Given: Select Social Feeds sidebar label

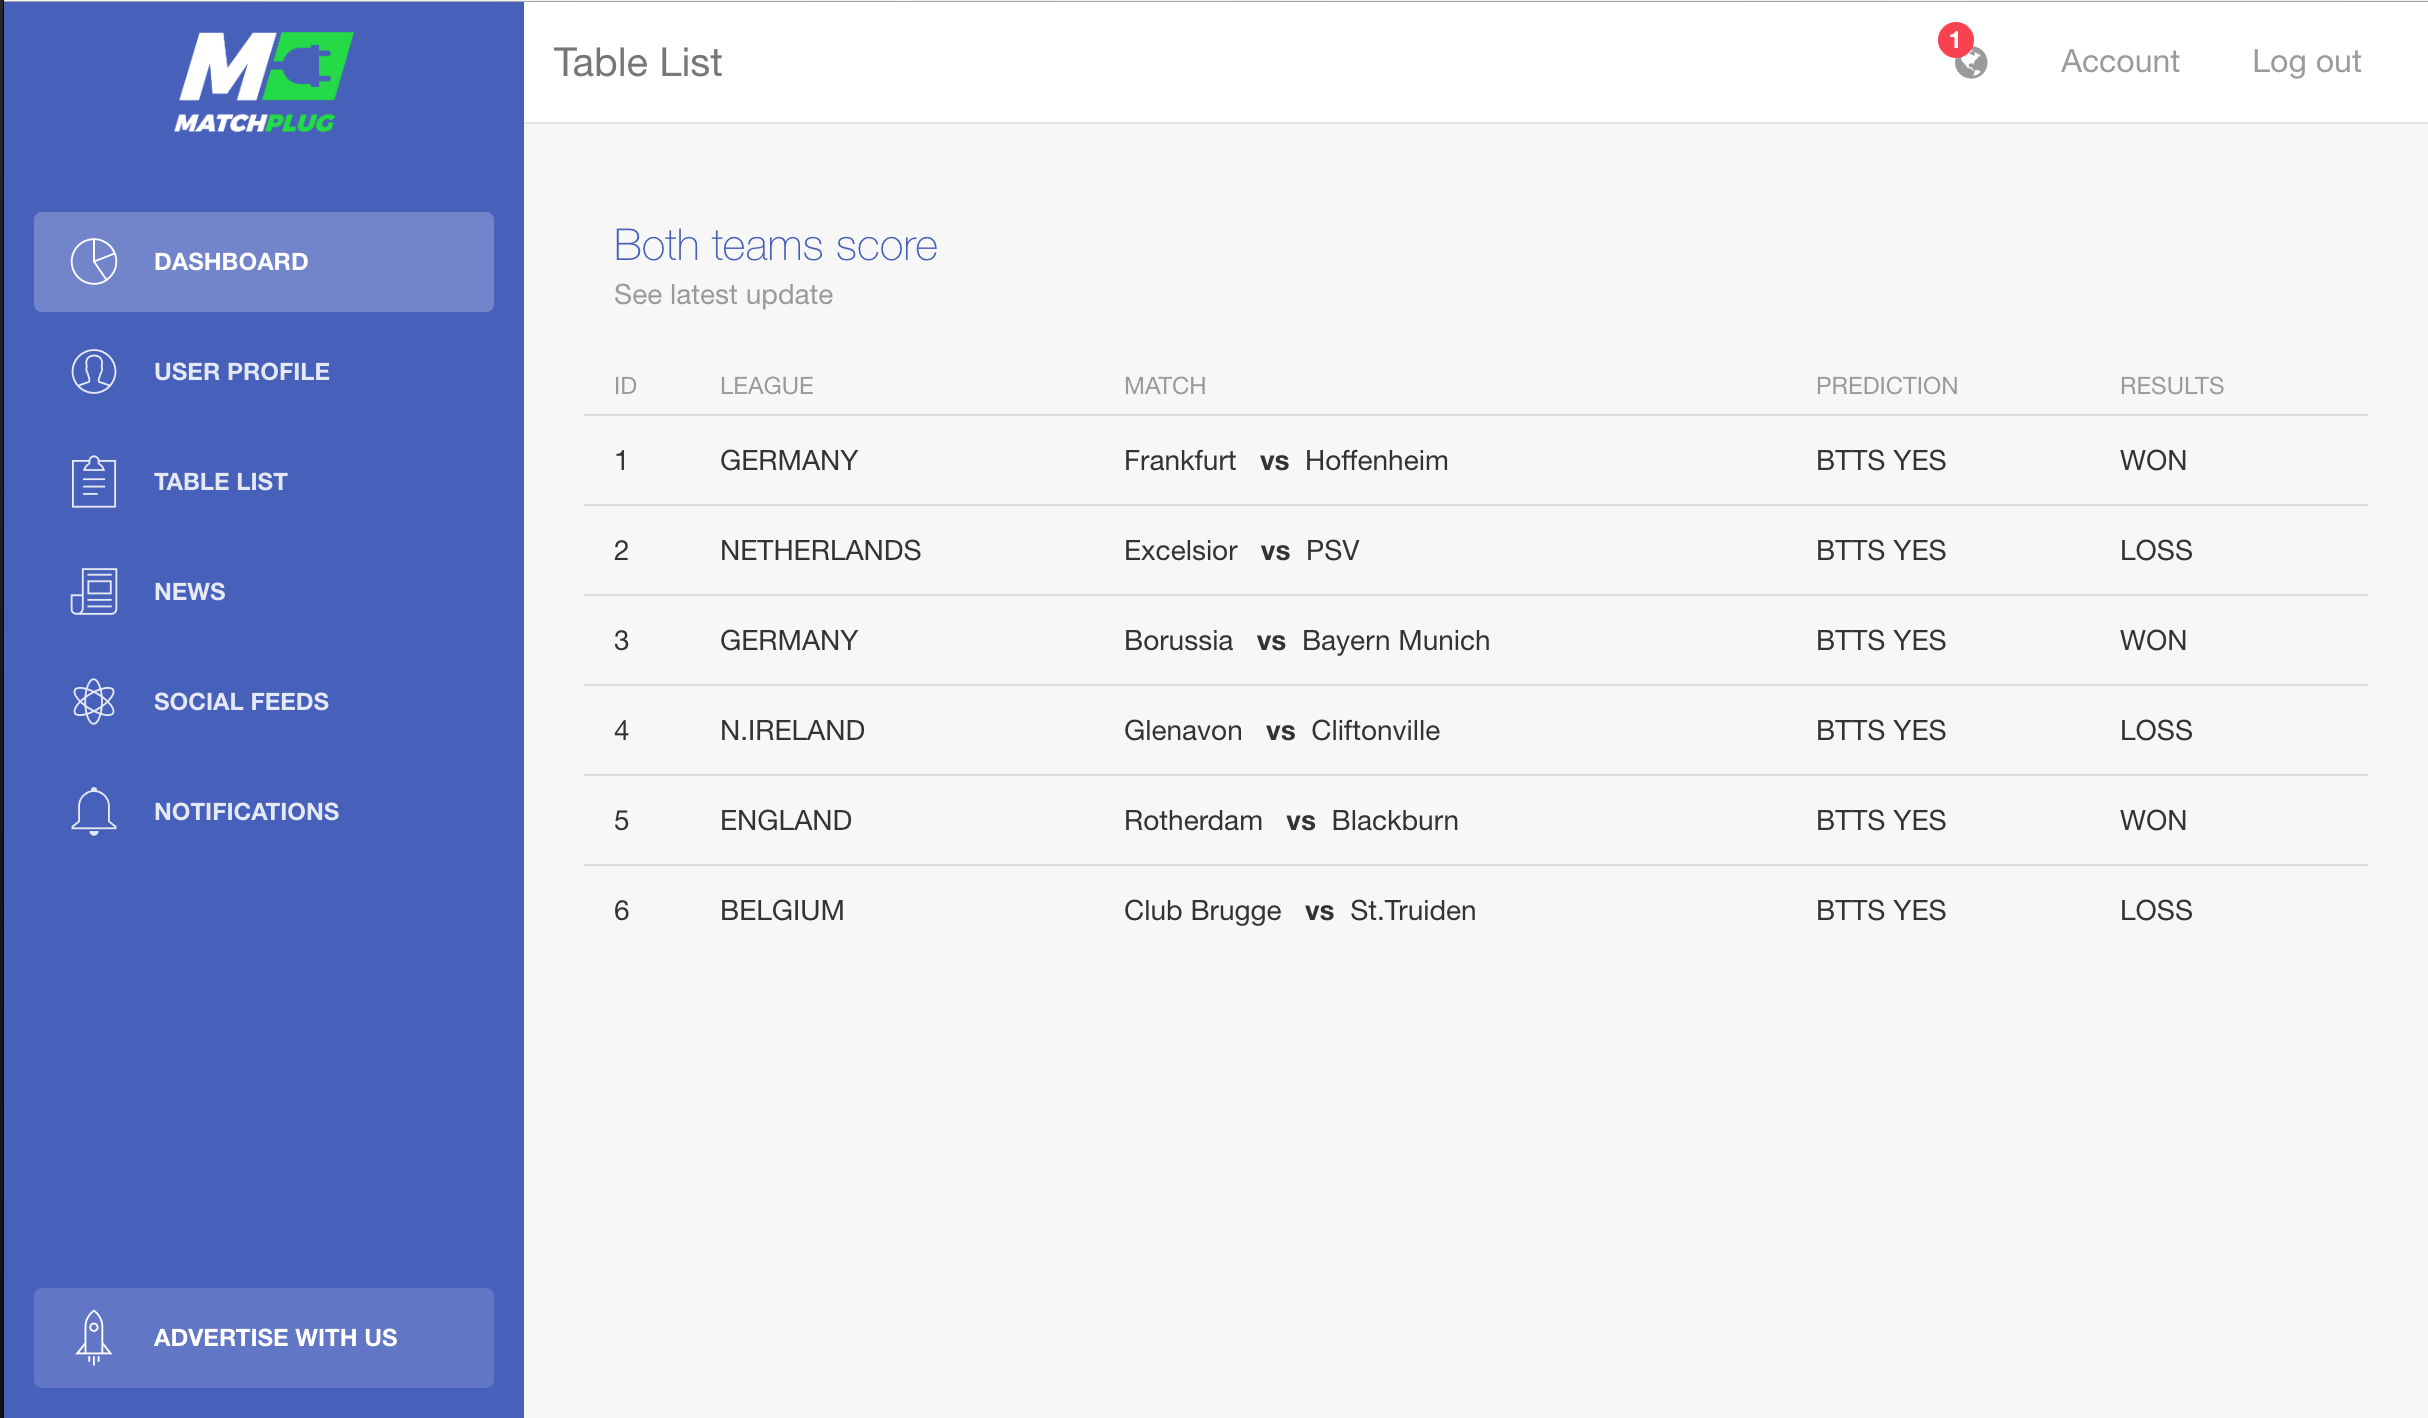Looking at the screenshot, I should coord(241,702).
